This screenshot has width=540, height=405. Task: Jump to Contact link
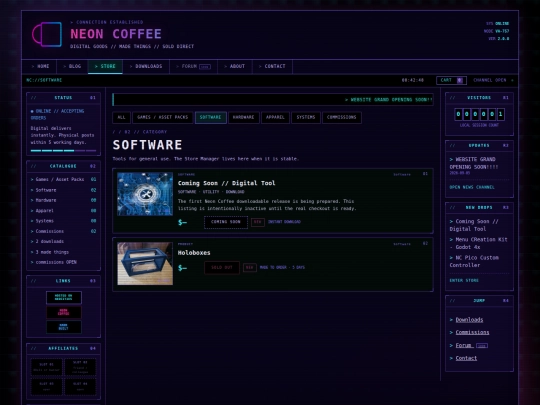point(466,358)
